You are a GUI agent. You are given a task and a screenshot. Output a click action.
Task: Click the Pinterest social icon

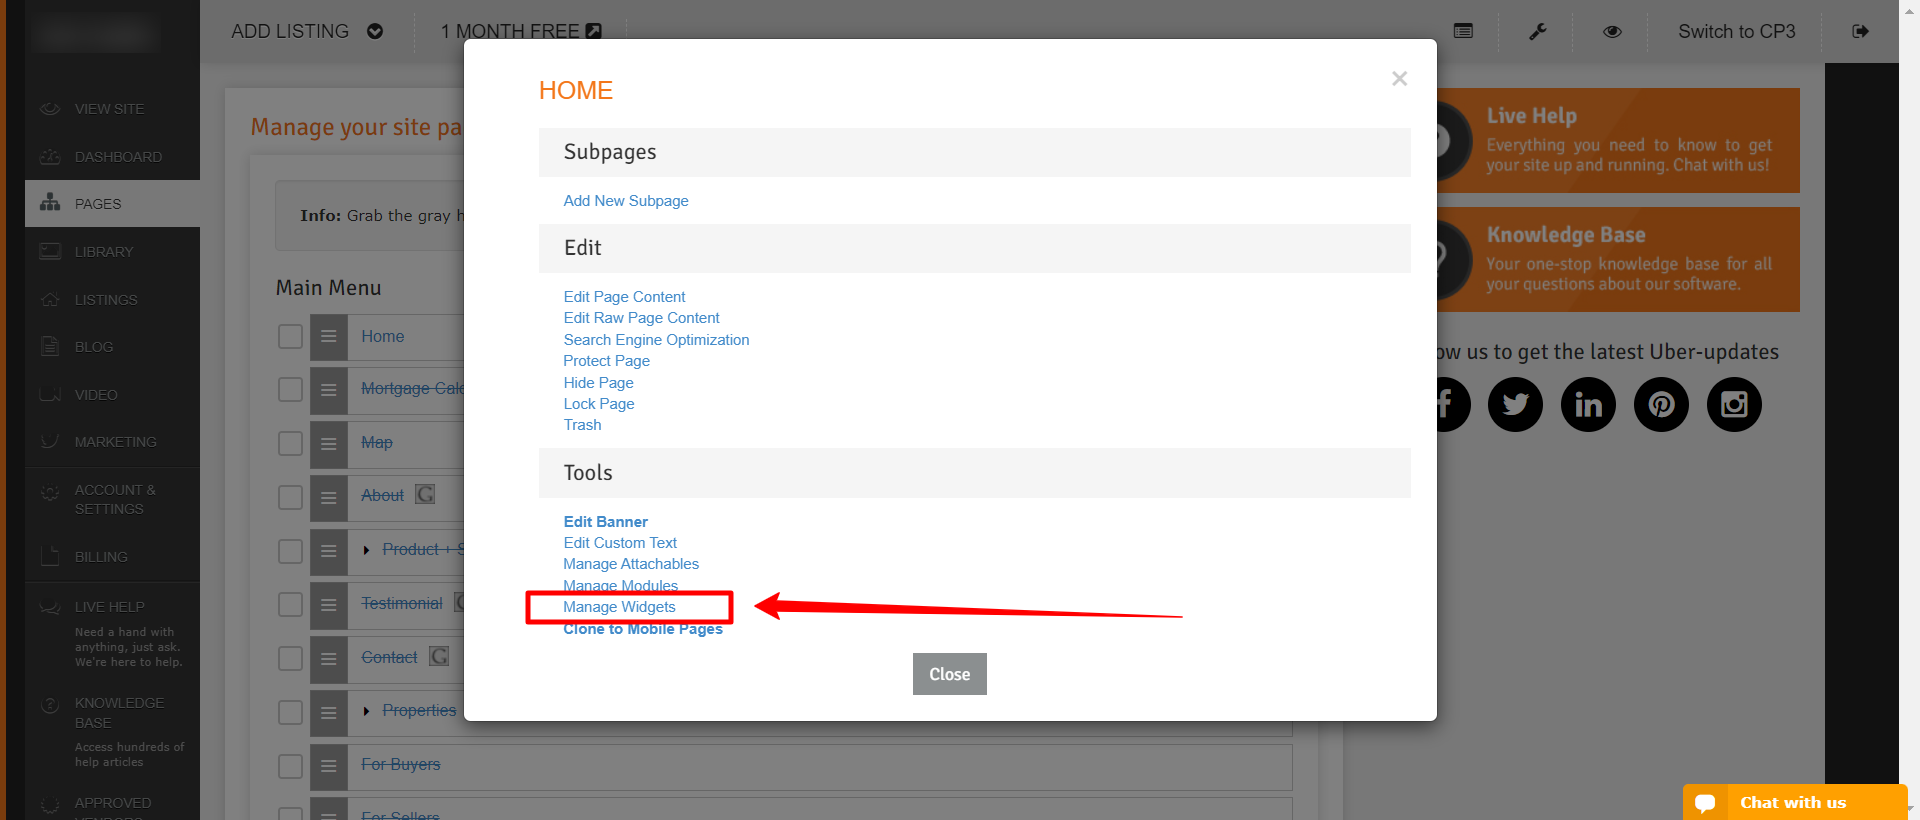click(x=1661, y=404)
